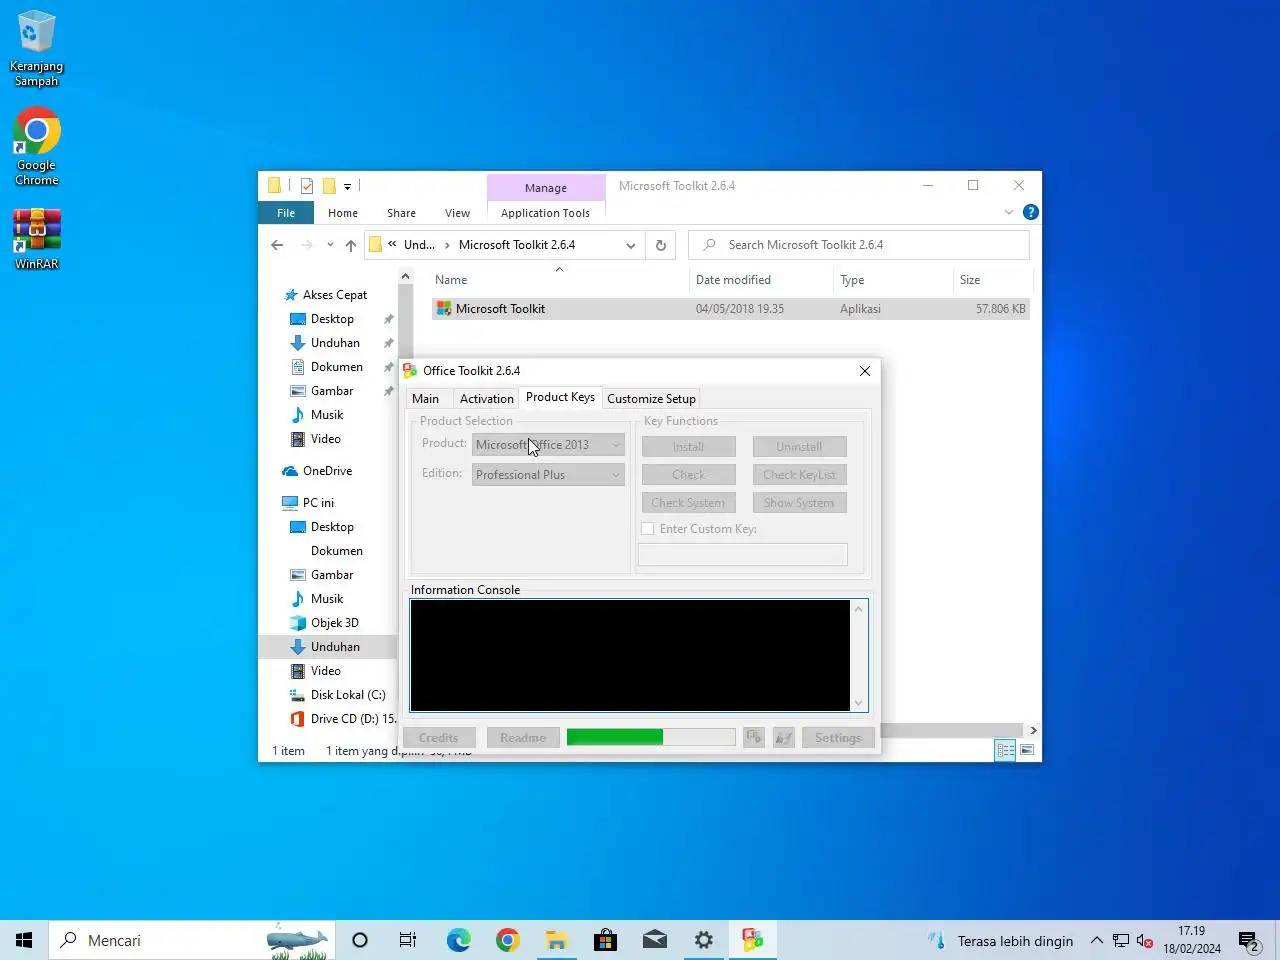Open Cortana circle on taskbar

tap(360, 940)
